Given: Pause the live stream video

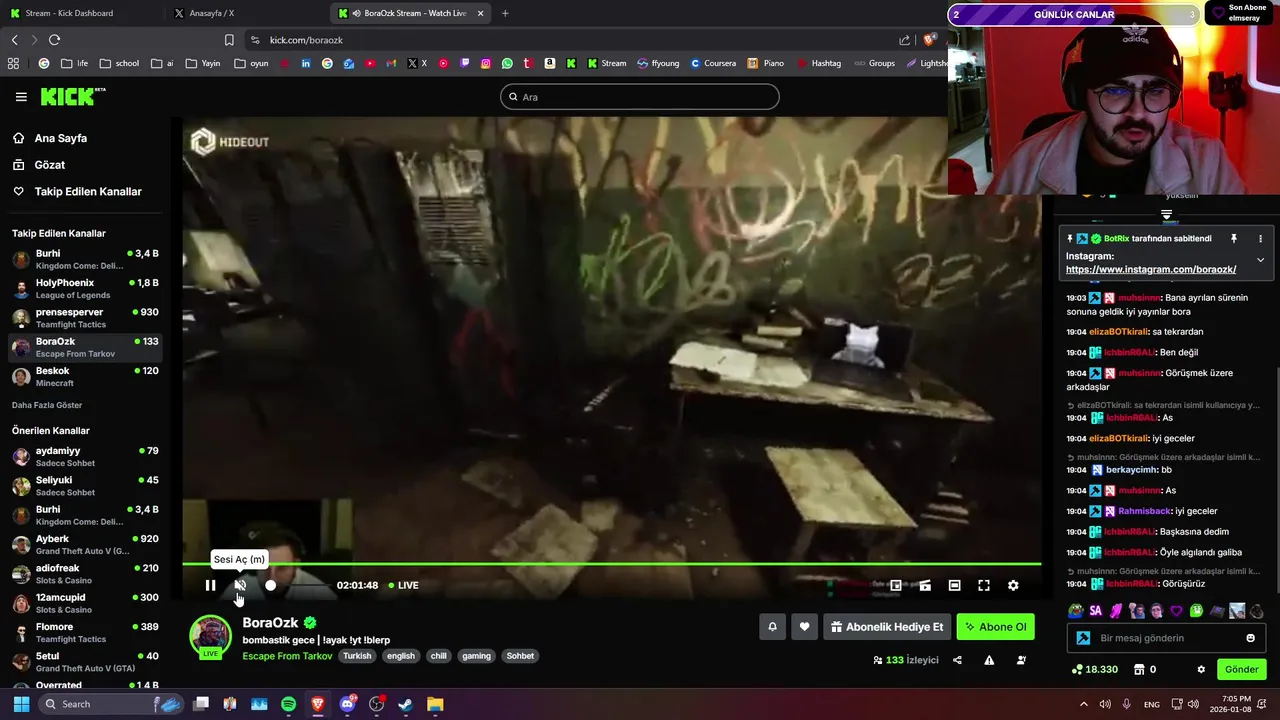Looking at the screenshot, I should pyautogui.click(x=210, y=585).
